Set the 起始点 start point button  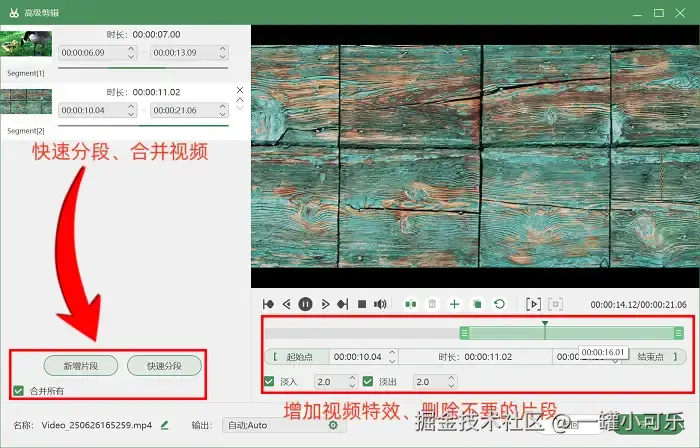coord(298,357)
